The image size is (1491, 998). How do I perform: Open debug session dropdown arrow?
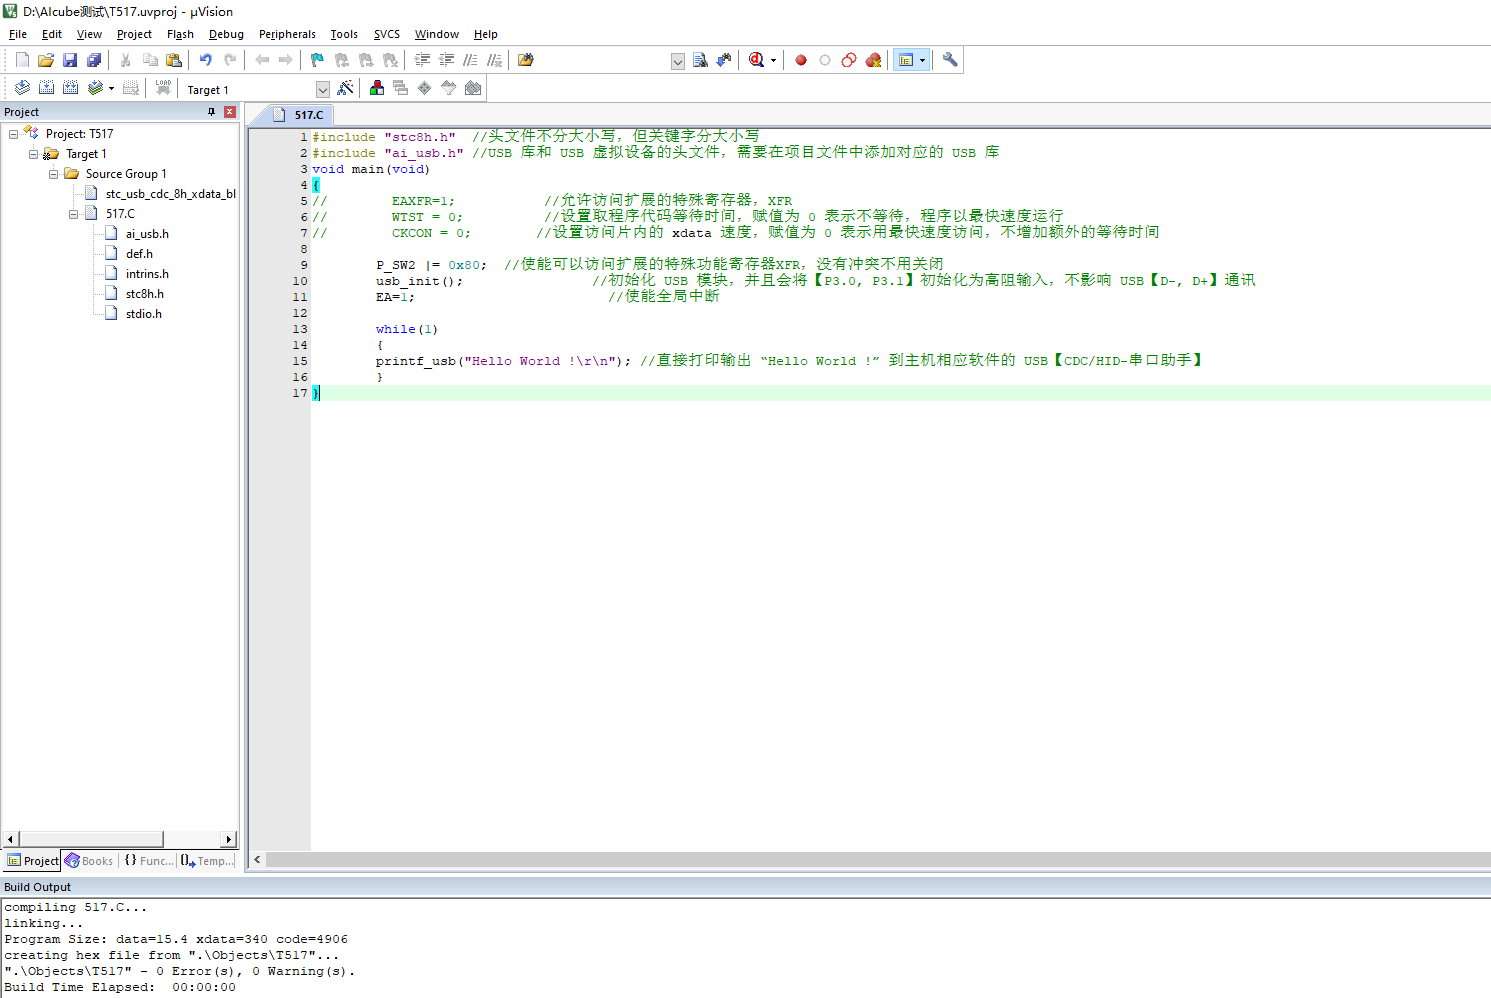point(773,60)
